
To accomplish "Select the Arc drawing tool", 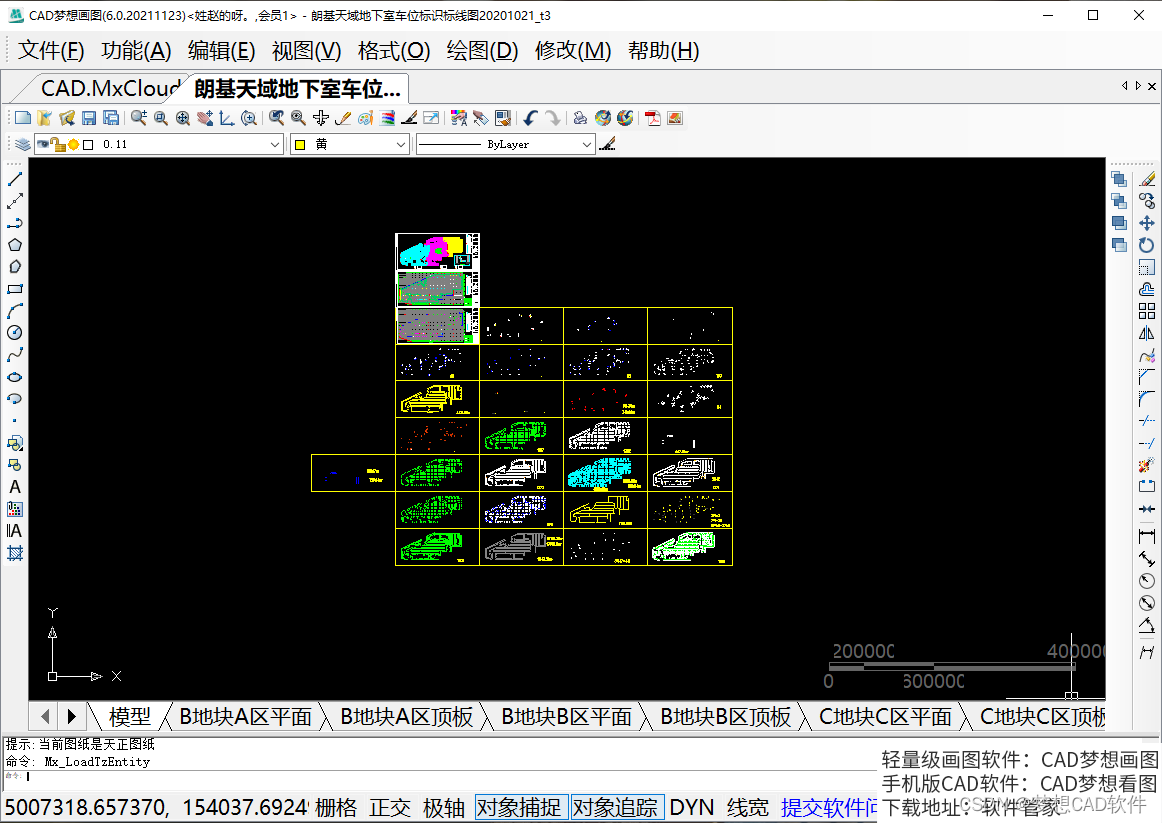I will click(x=15, y=311).
